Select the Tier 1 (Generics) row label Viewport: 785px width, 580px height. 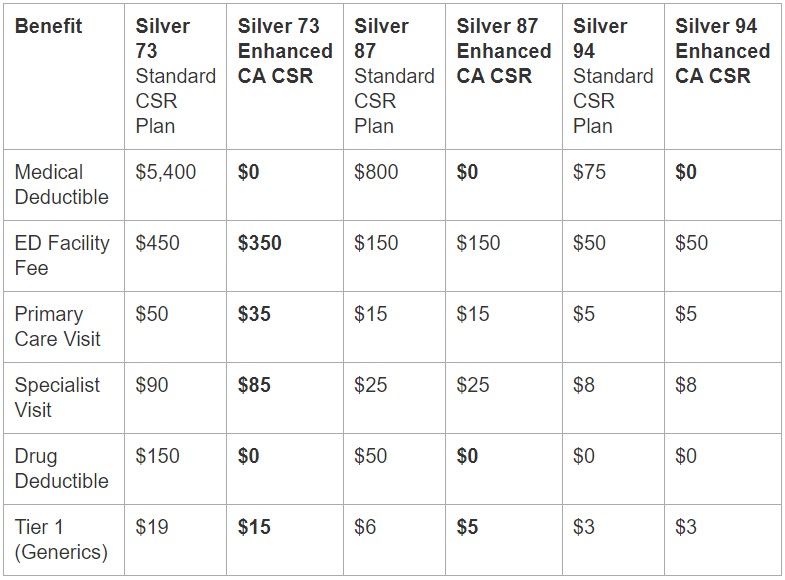tap(61, 539)
